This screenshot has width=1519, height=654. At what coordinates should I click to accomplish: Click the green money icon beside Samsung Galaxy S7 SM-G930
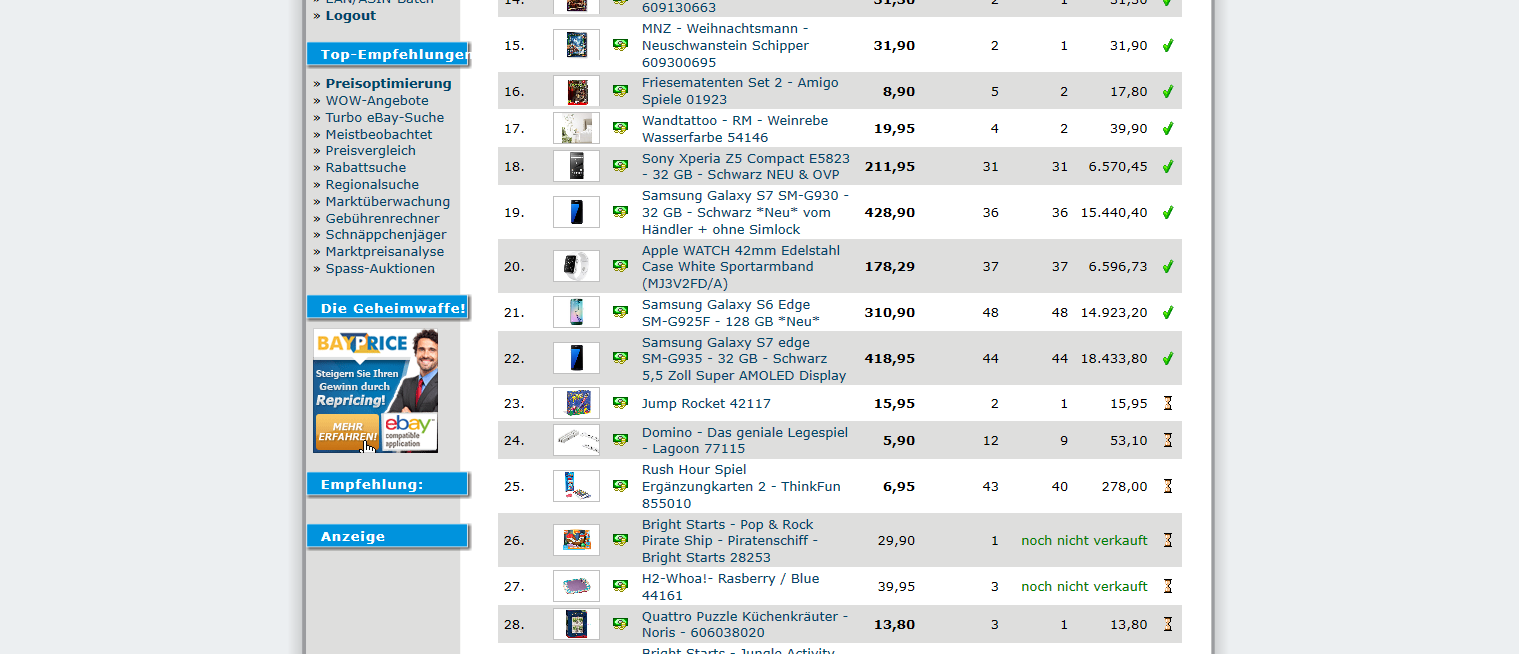pyautogui.click(x=620, y=212)
